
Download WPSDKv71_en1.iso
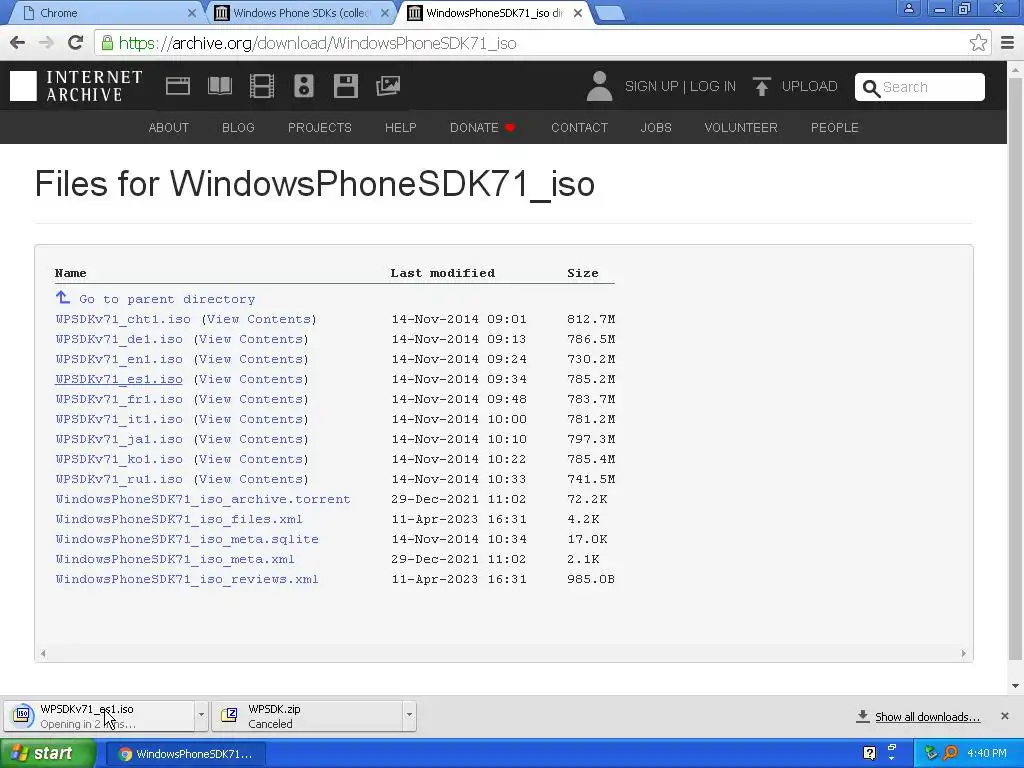pos(119,359)
